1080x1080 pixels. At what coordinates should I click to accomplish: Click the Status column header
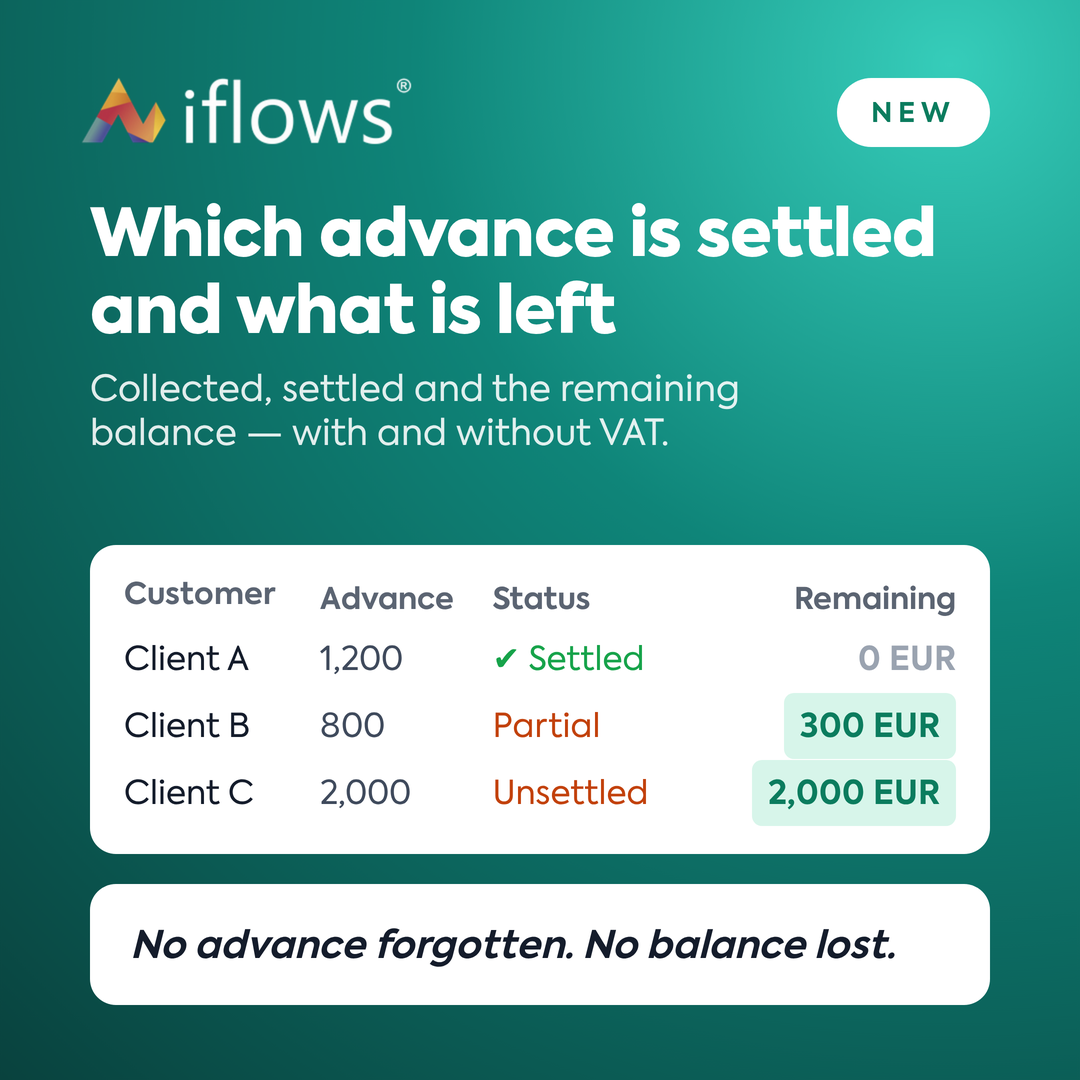(x=541, y=599)
